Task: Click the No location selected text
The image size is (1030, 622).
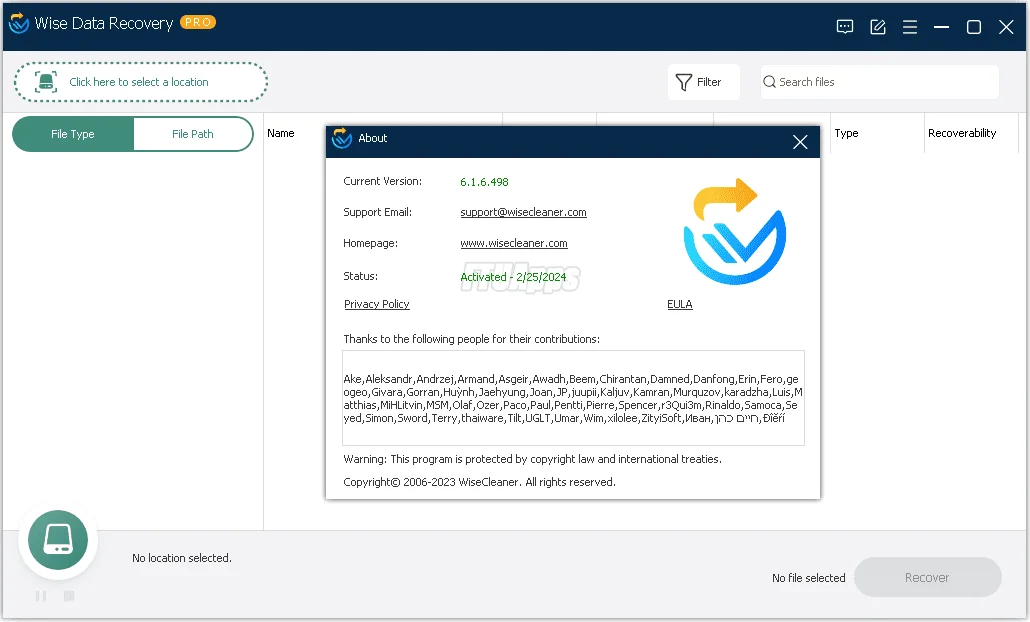Action: click(181, 558)
